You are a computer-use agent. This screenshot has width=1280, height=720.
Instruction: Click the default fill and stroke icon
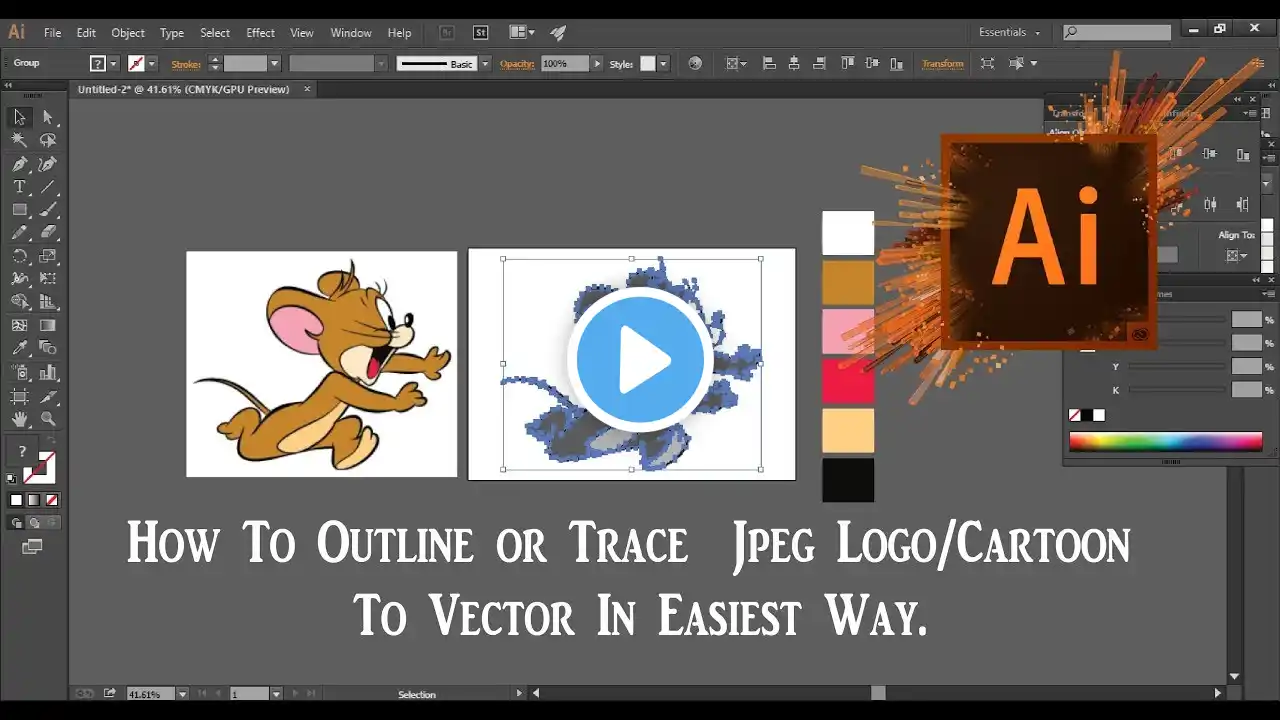12,479
